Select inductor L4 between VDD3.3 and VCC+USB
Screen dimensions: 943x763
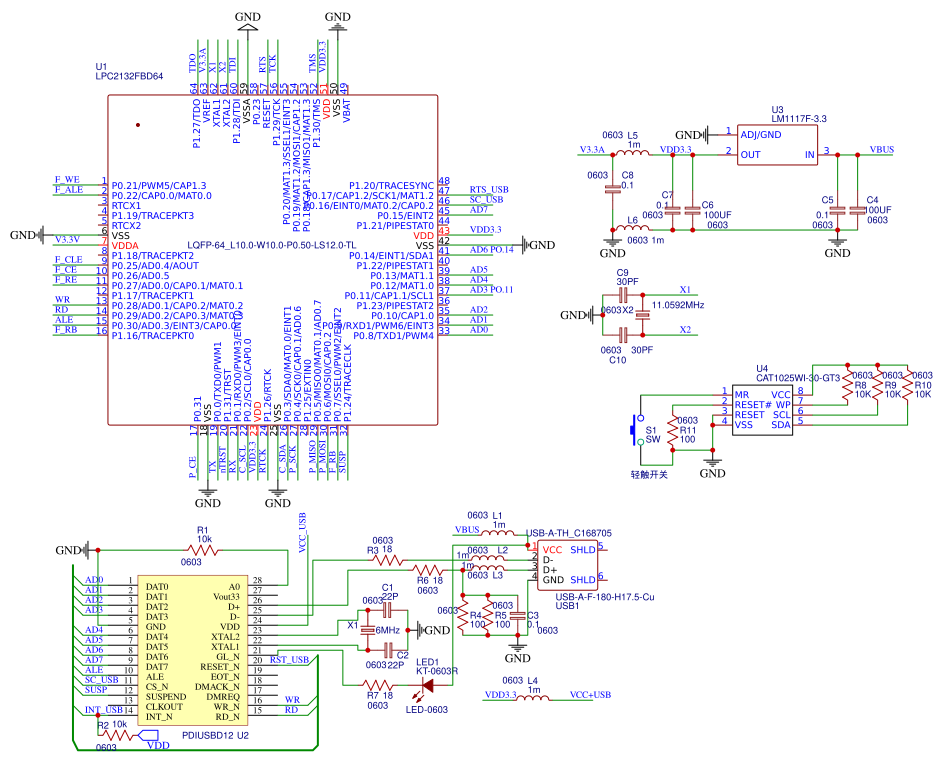click(533, 697)
